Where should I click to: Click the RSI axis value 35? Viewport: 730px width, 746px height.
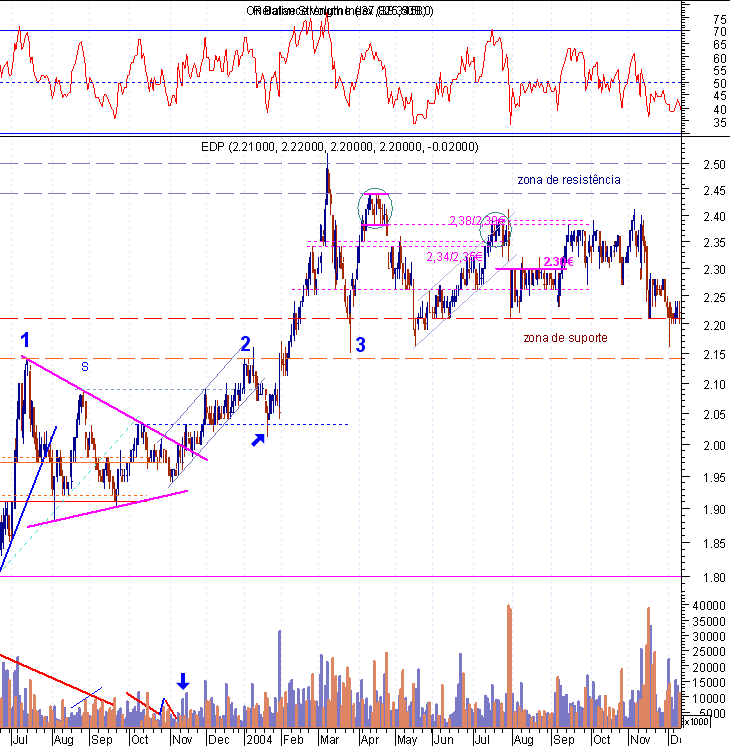point(720,123)
